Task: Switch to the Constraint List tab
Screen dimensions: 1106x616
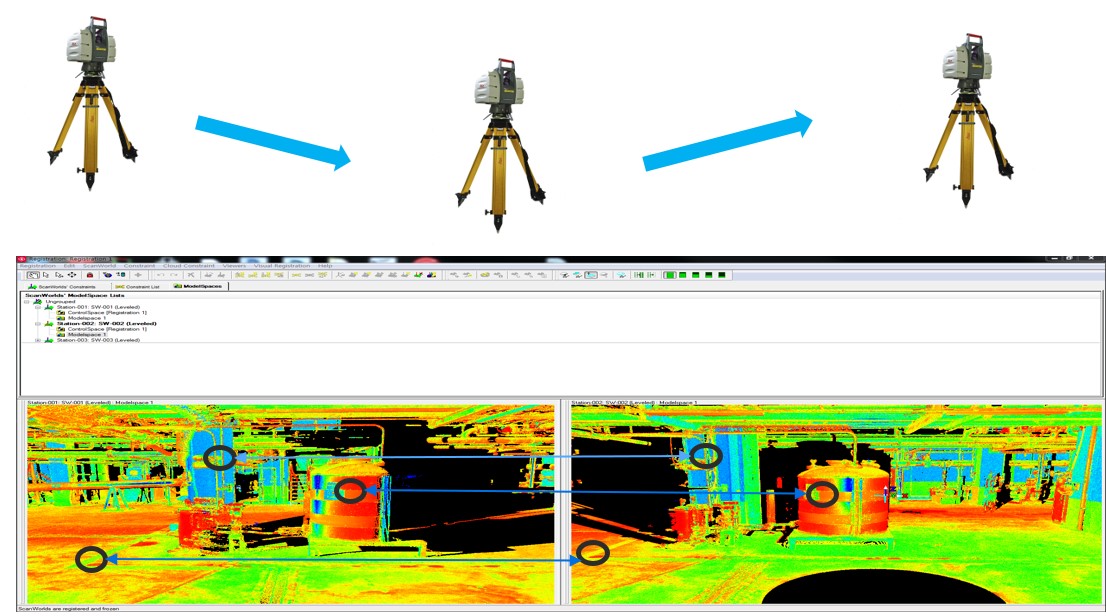Action: [136, 286]
